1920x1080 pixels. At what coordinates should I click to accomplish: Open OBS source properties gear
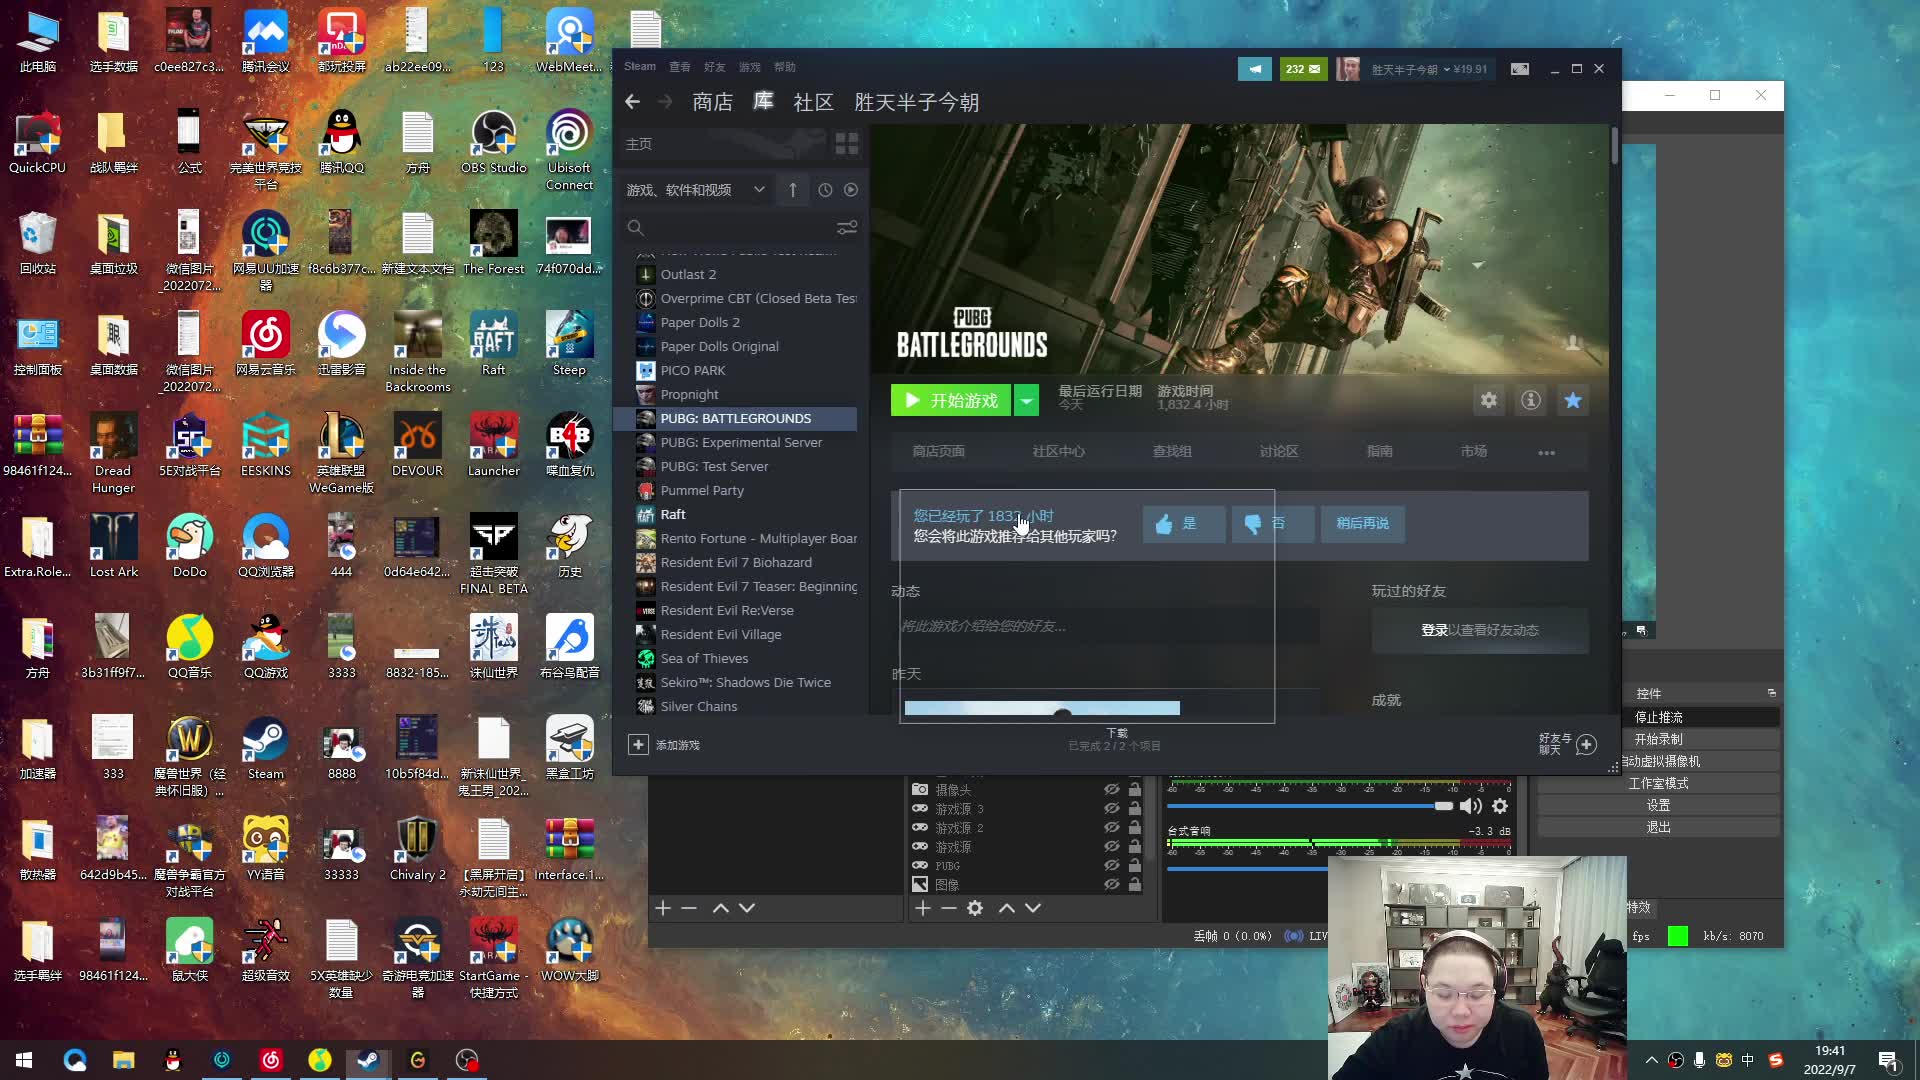click(975, 908)
